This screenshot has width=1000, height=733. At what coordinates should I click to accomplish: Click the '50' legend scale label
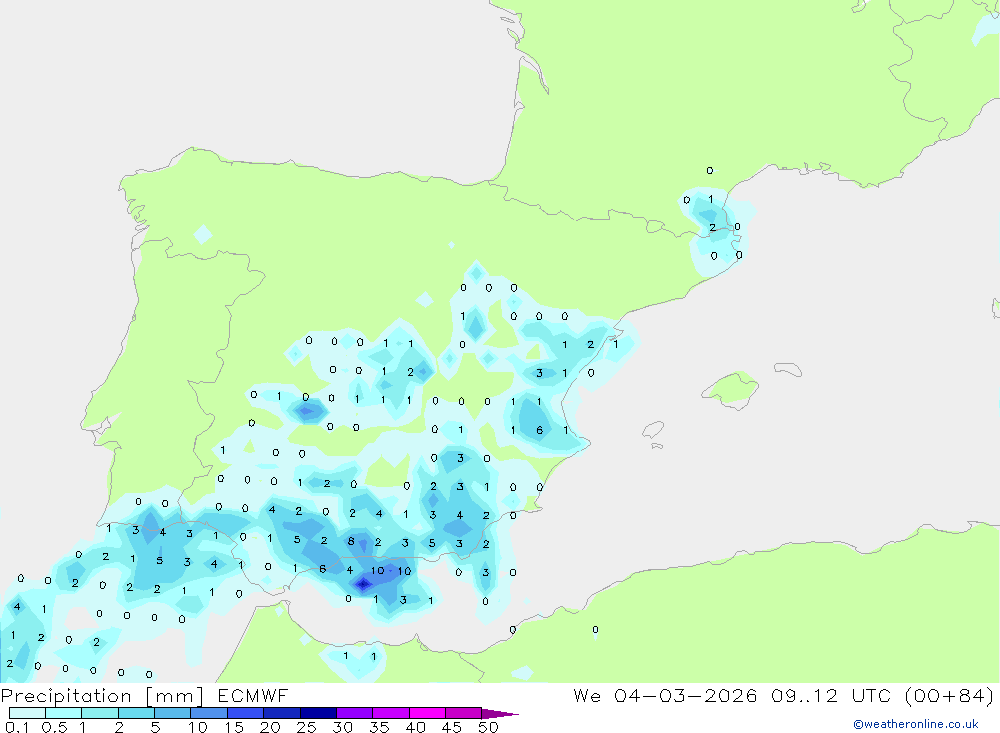tap(488, 727)
